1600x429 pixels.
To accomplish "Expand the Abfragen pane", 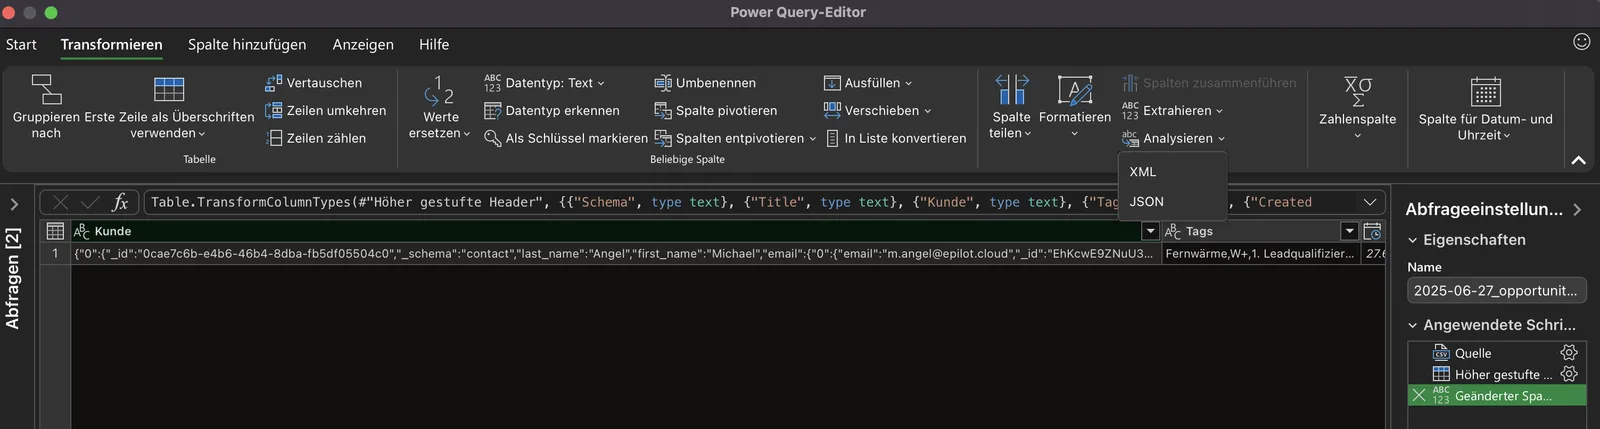I will point(14,204).
